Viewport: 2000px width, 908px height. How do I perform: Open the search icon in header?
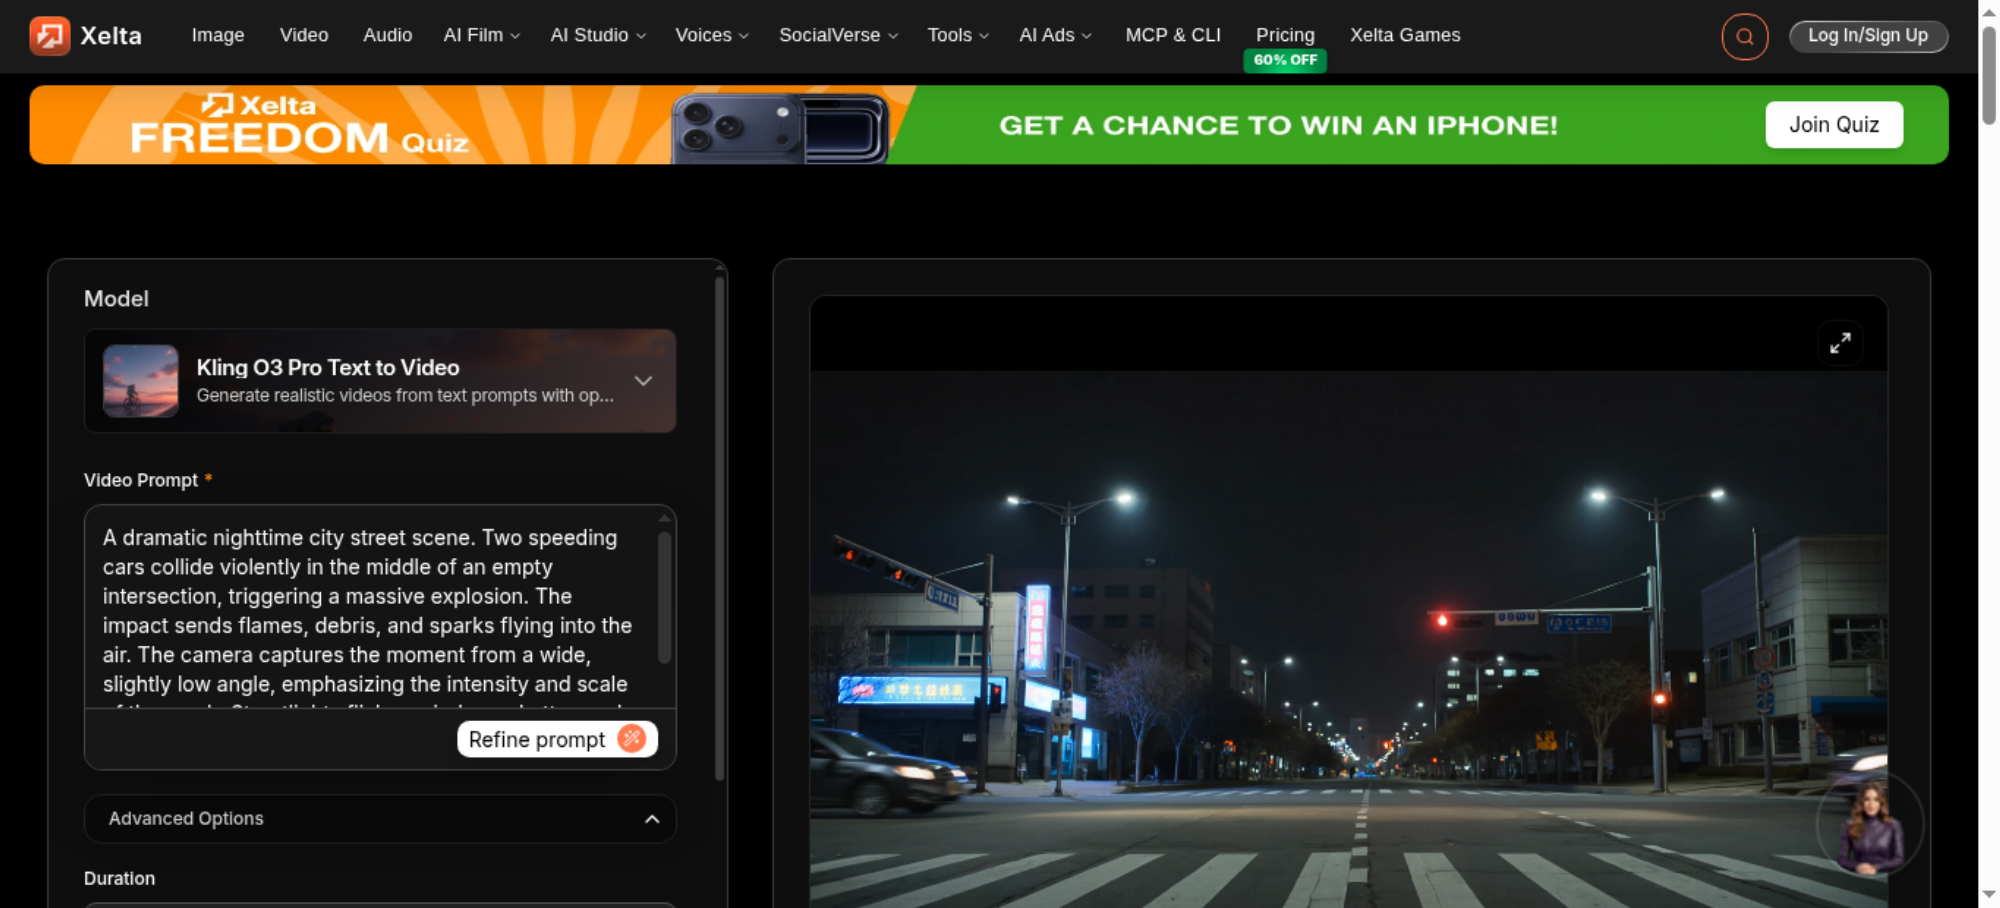click(x=1744, y=37)
